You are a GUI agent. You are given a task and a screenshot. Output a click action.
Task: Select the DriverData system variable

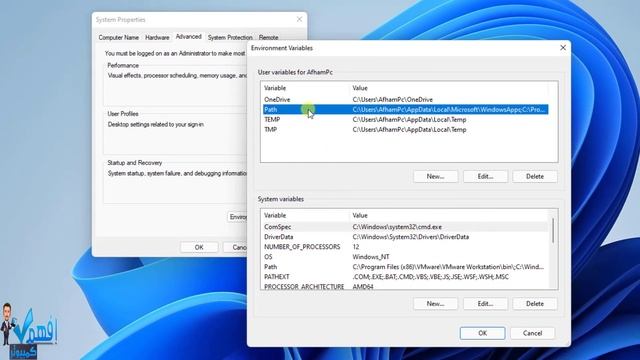pyautogui.click(x=405, y=237)
